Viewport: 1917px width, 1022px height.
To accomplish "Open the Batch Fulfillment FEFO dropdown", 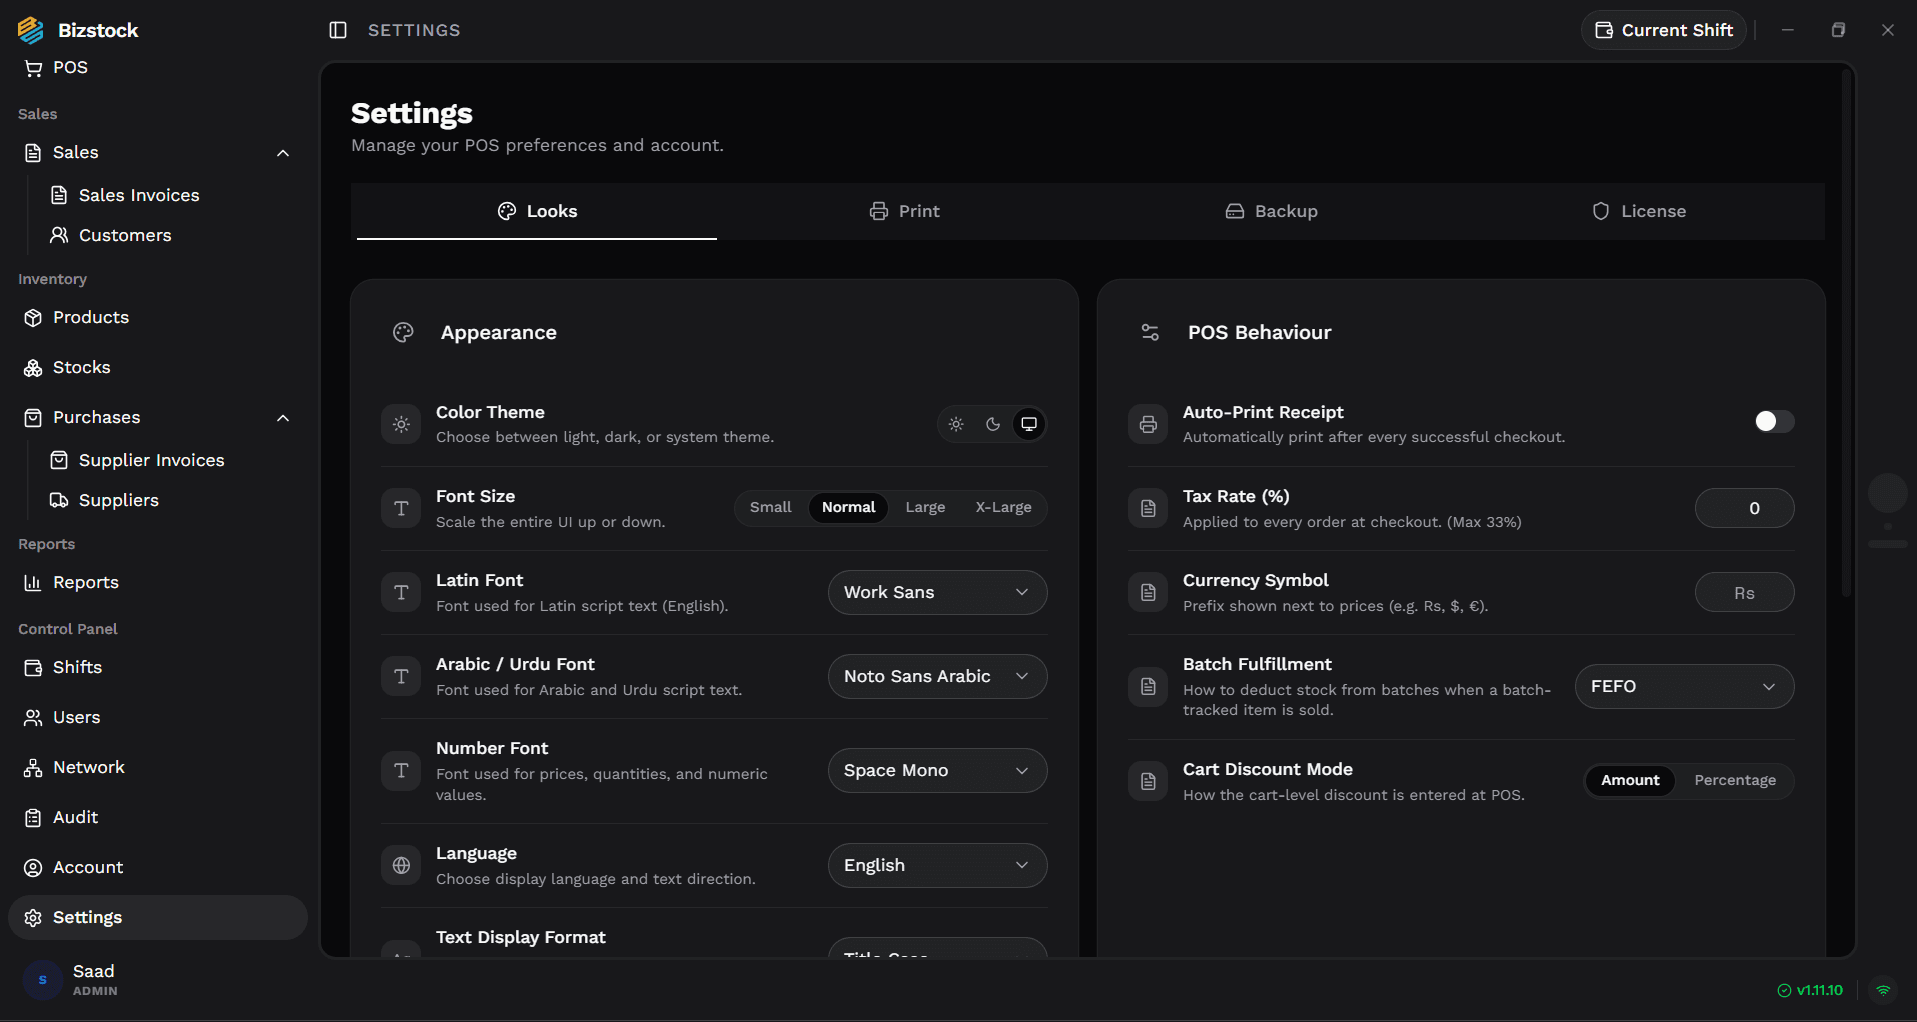I will click(1684, 686).
